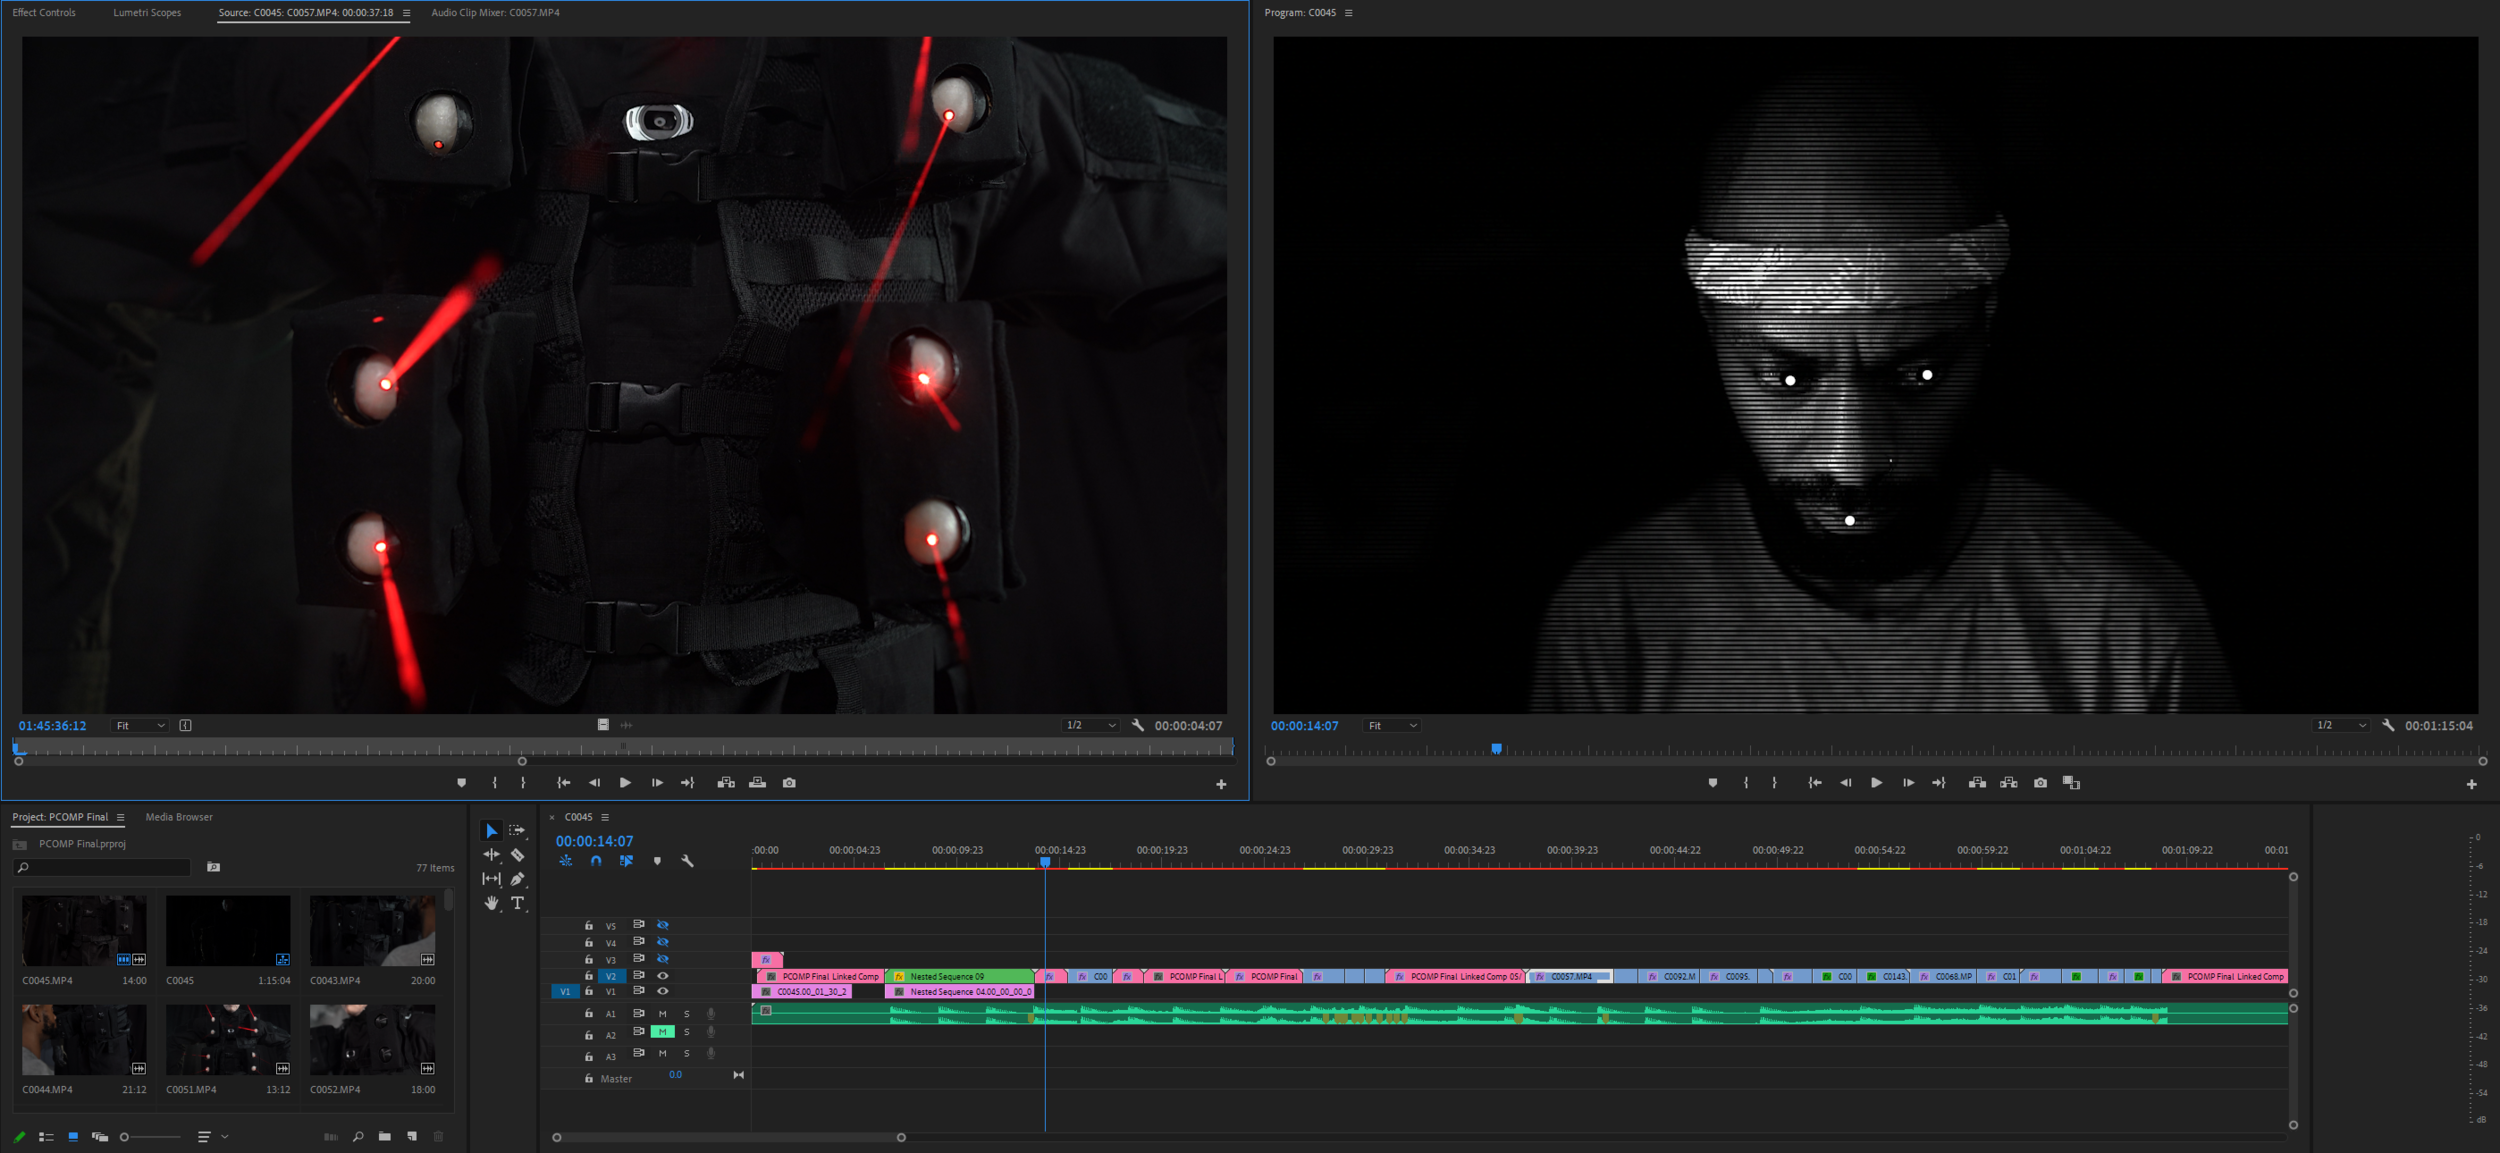
Task: Select the Razor tool
Action: click(517, 855)
